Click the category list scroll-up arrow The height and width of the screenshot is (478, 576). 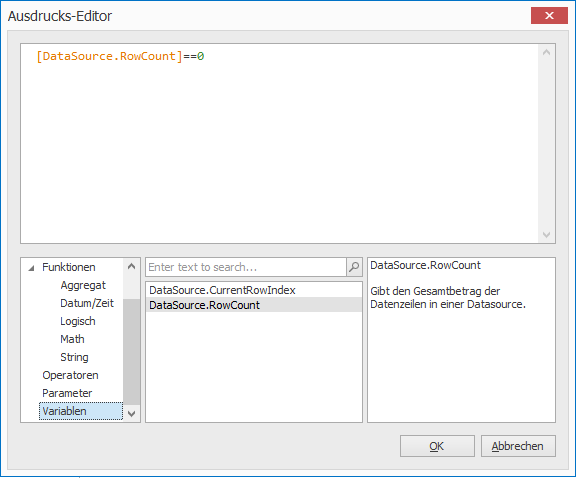pyautogui.click(x=132, y=266)
